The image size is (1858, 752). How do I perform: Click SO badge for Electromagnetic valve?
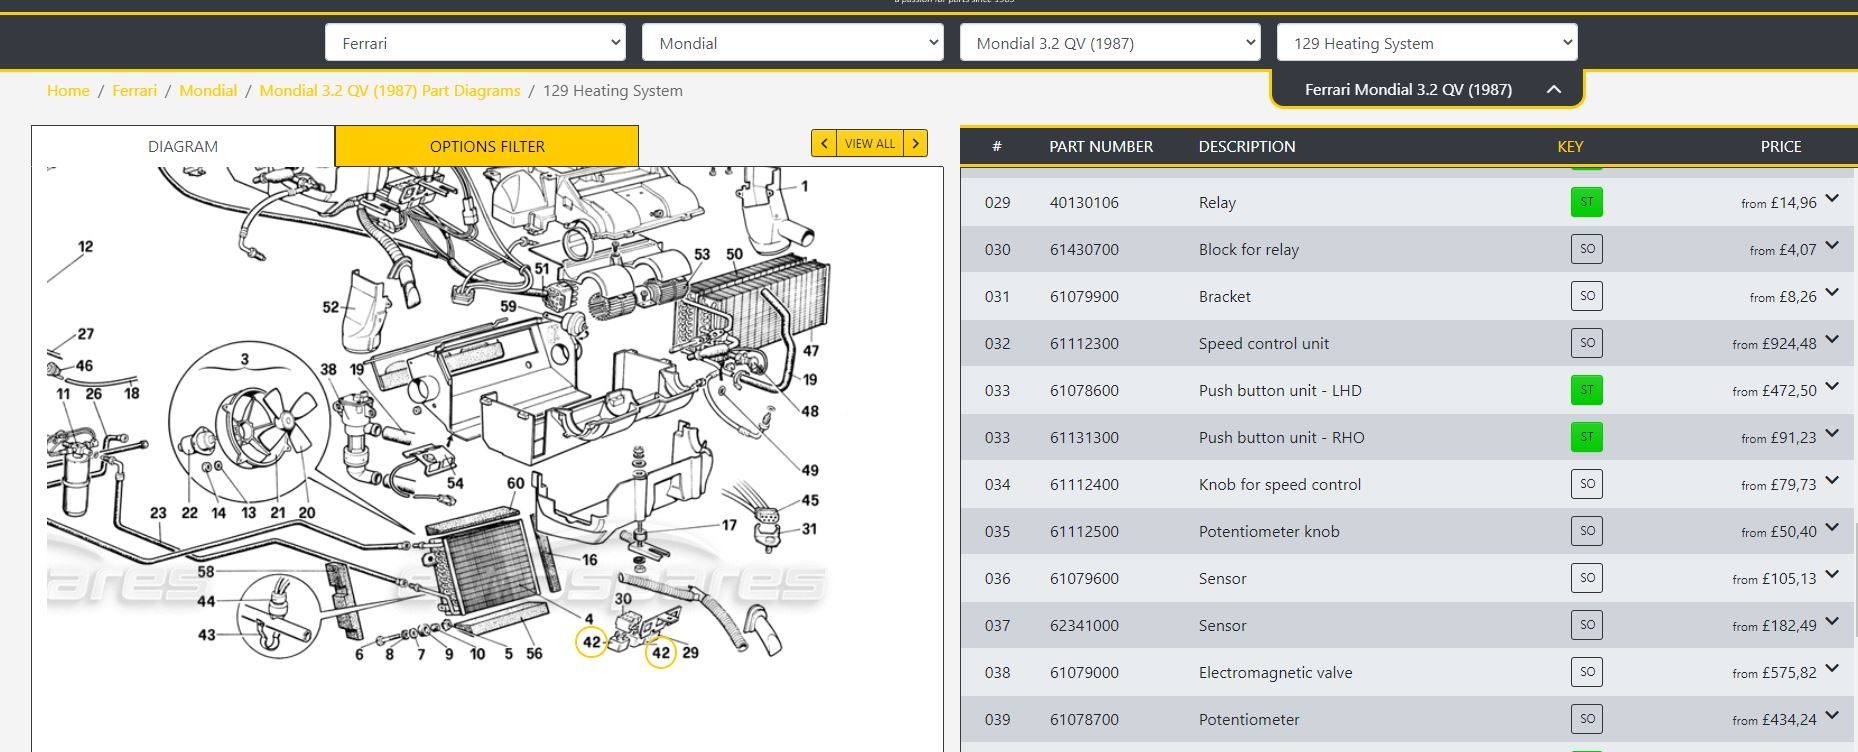coord(1586,672)
